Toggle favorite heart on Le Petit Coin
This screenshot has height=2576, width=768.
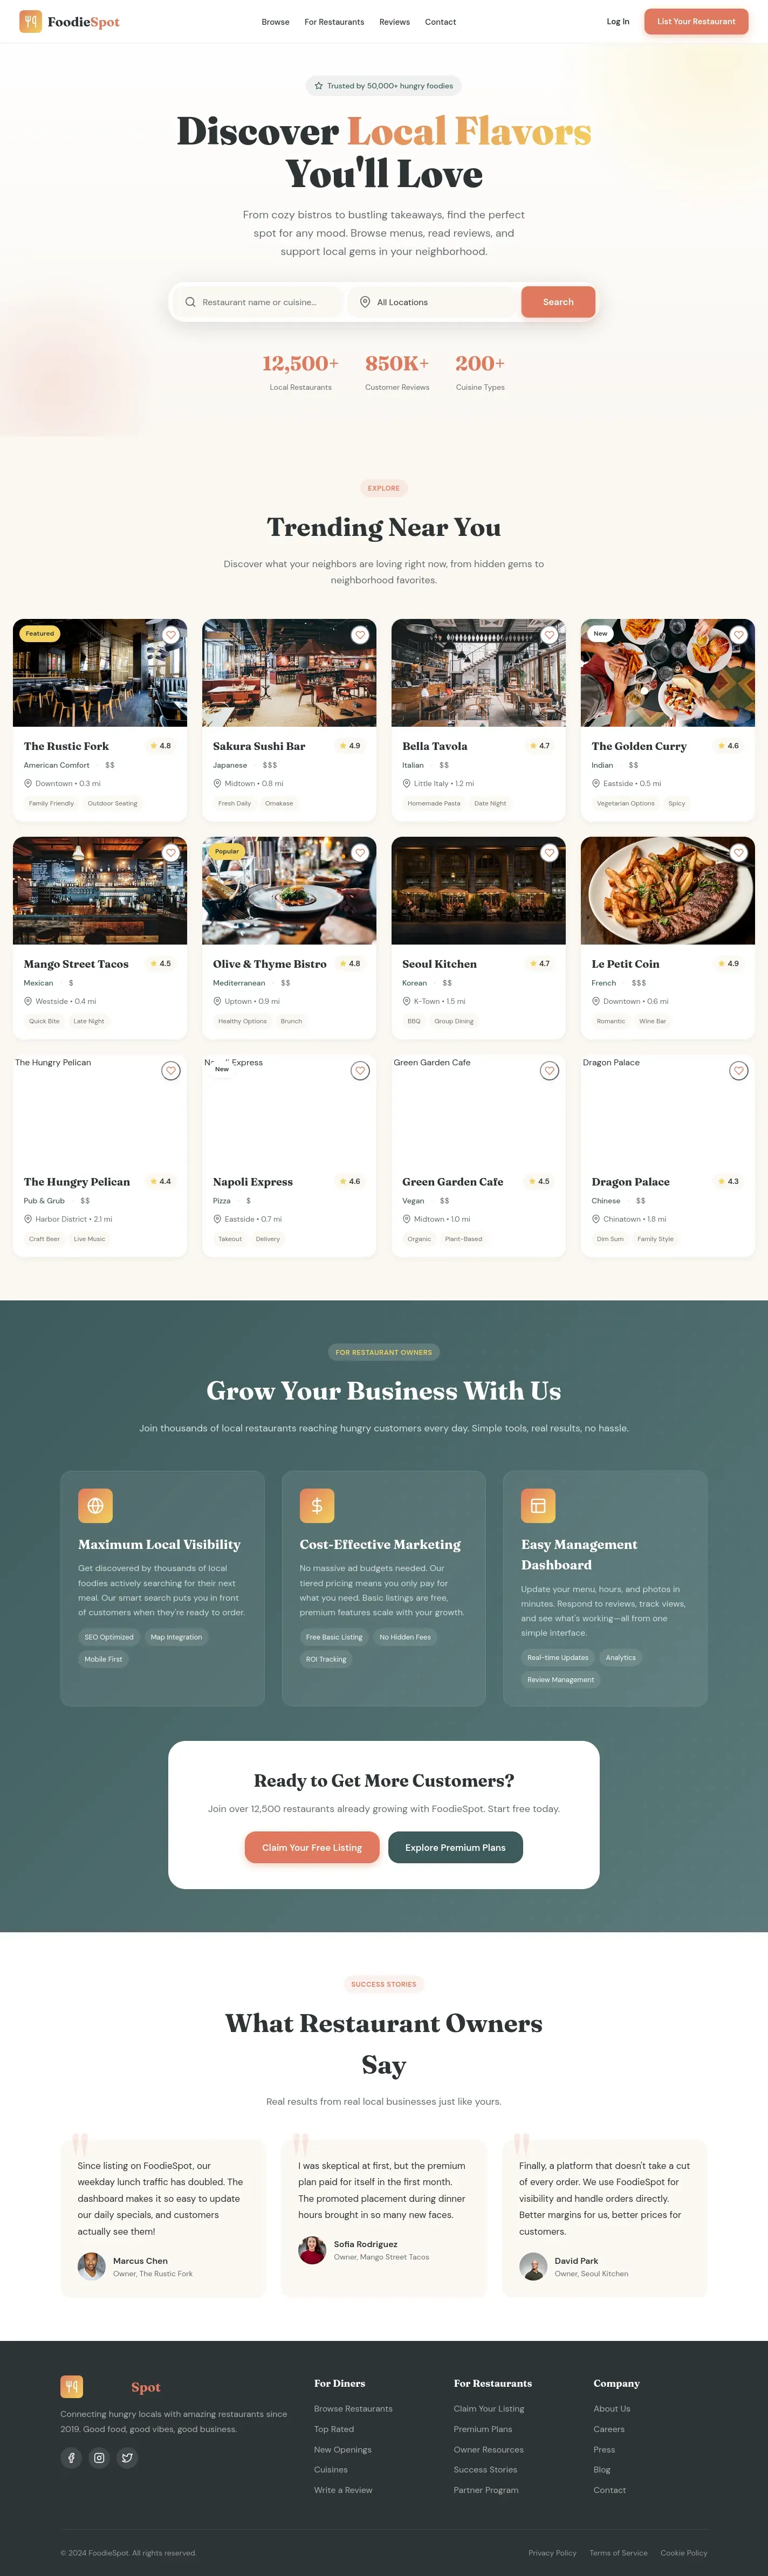[x=738, y=853]
